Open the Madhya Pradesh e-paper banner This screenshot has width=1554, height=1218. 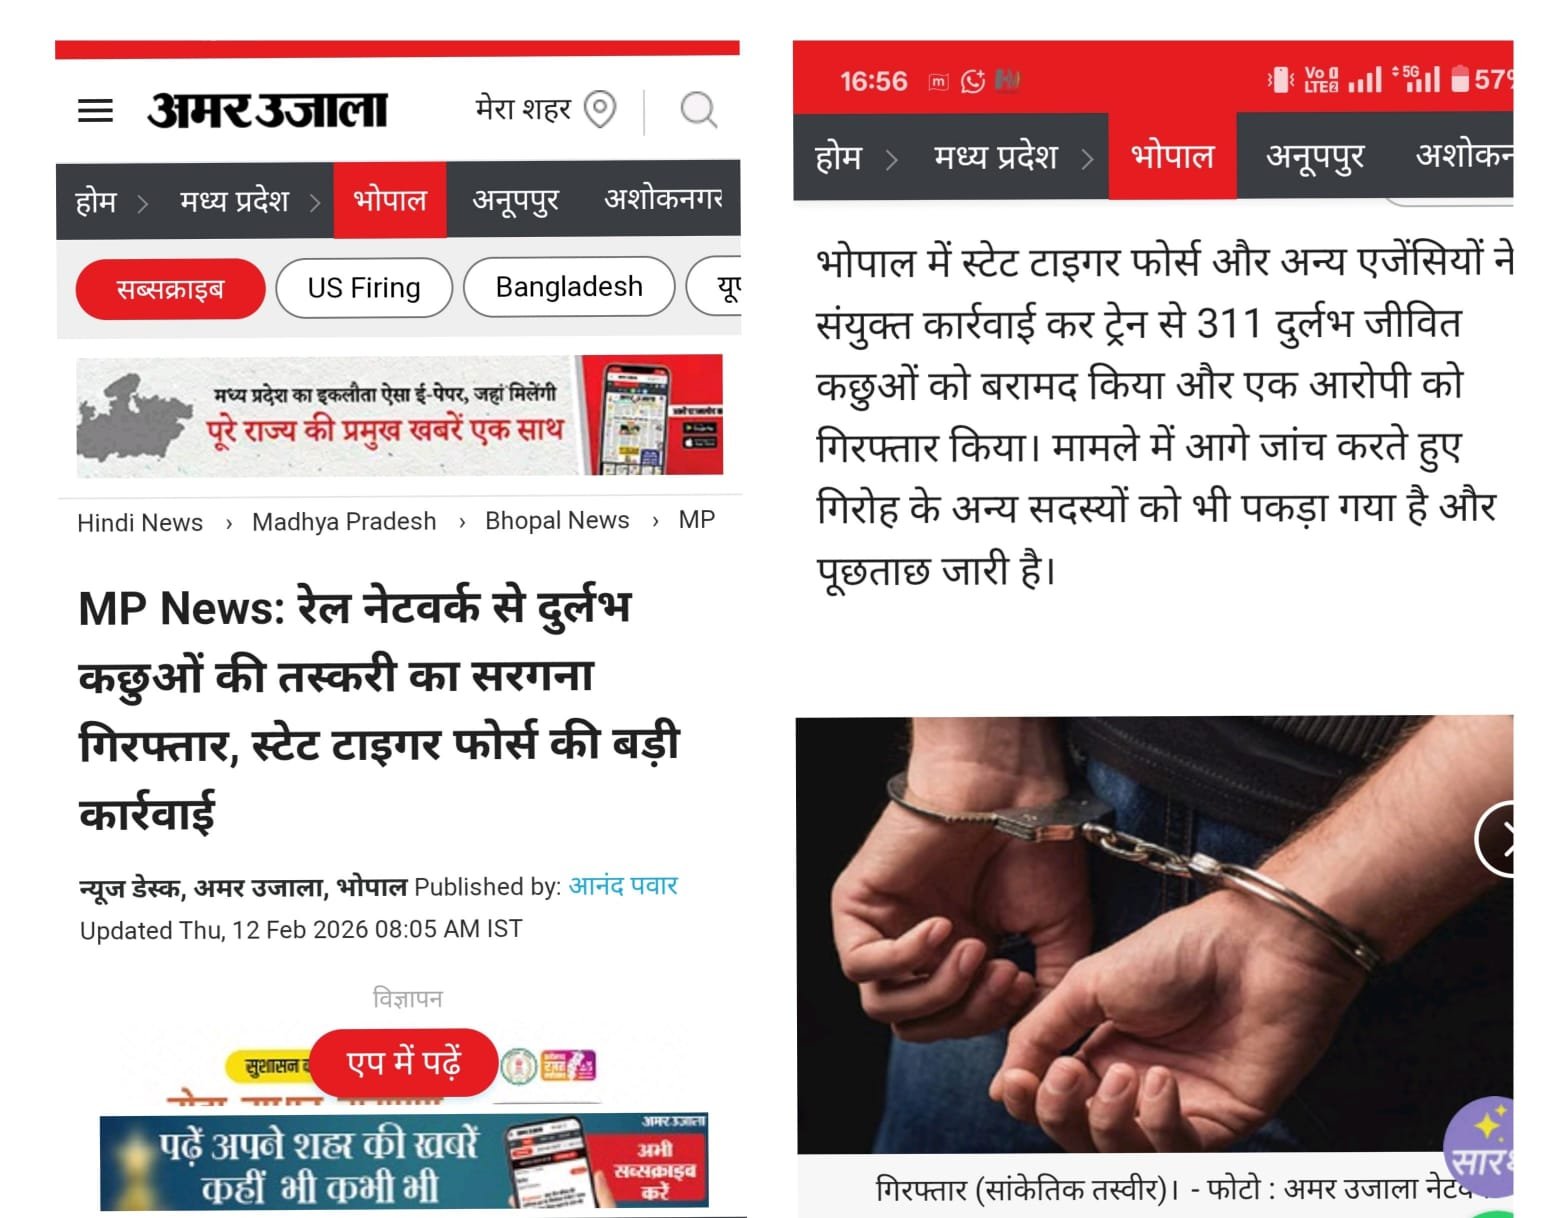pos(400,415)
